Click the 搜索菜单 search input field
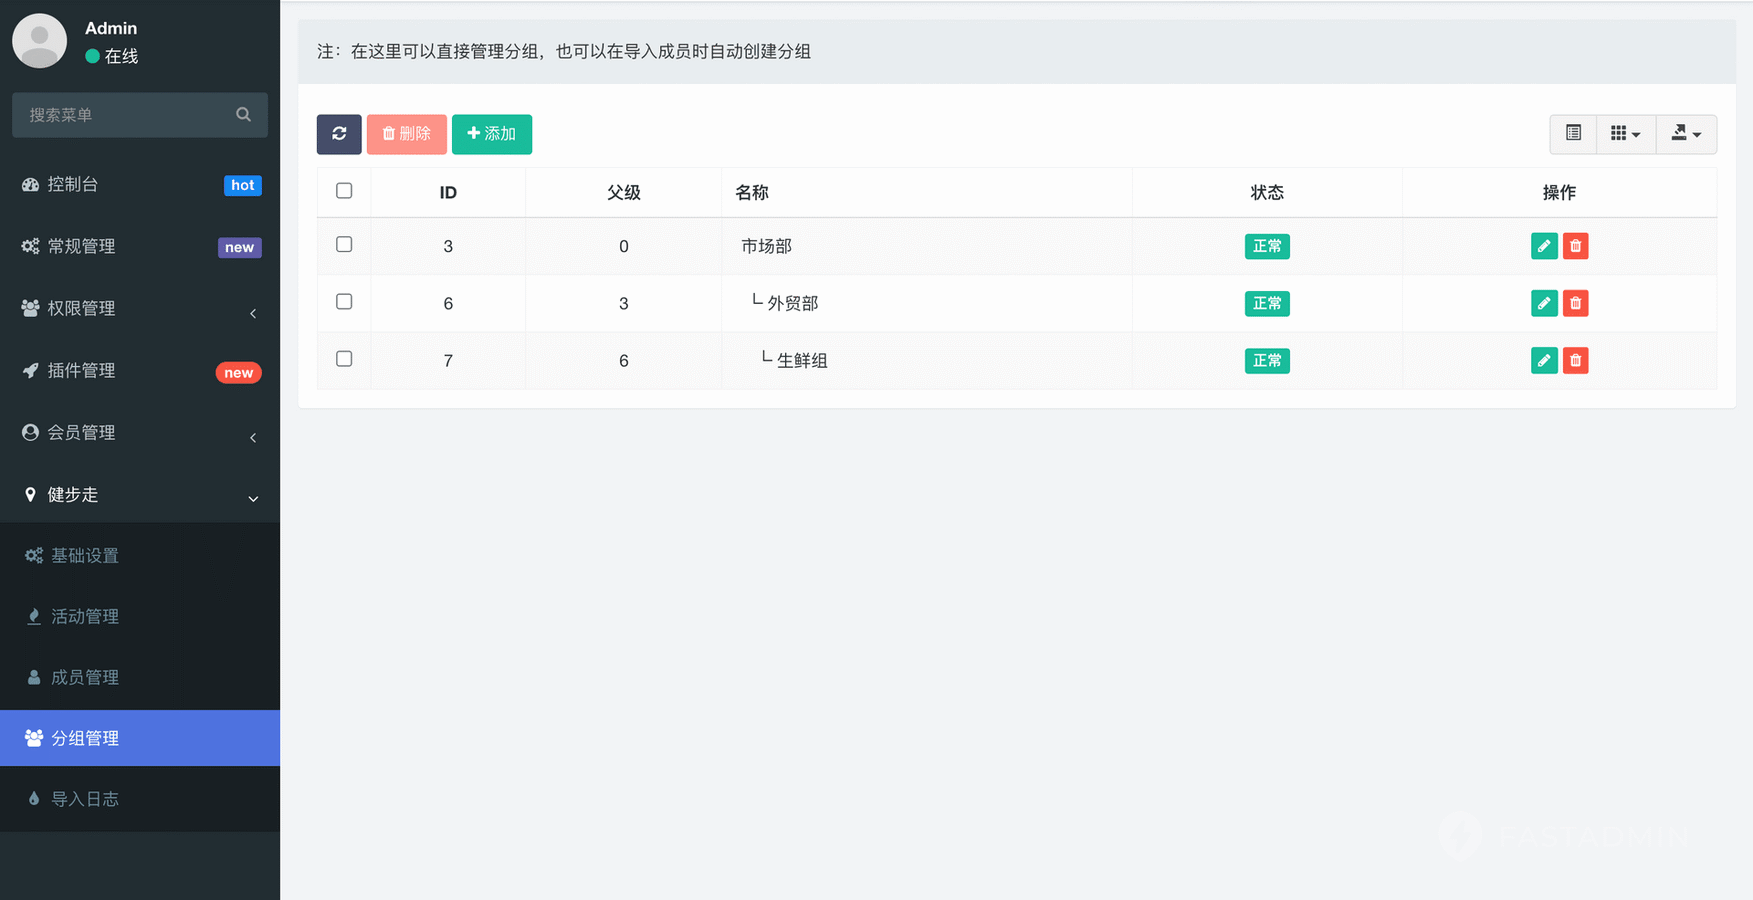 (x=125, y=115)
